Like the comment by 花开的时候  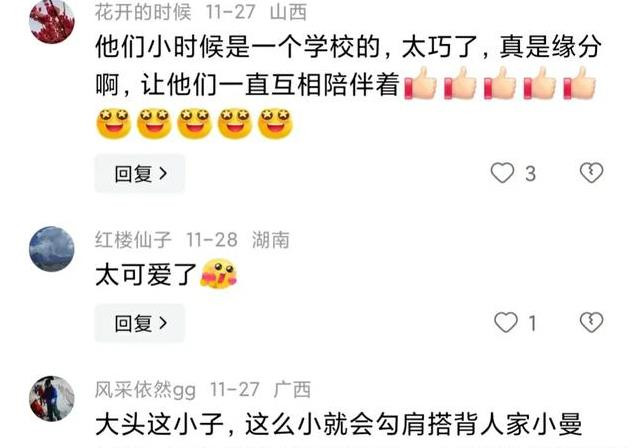[503, 173]
